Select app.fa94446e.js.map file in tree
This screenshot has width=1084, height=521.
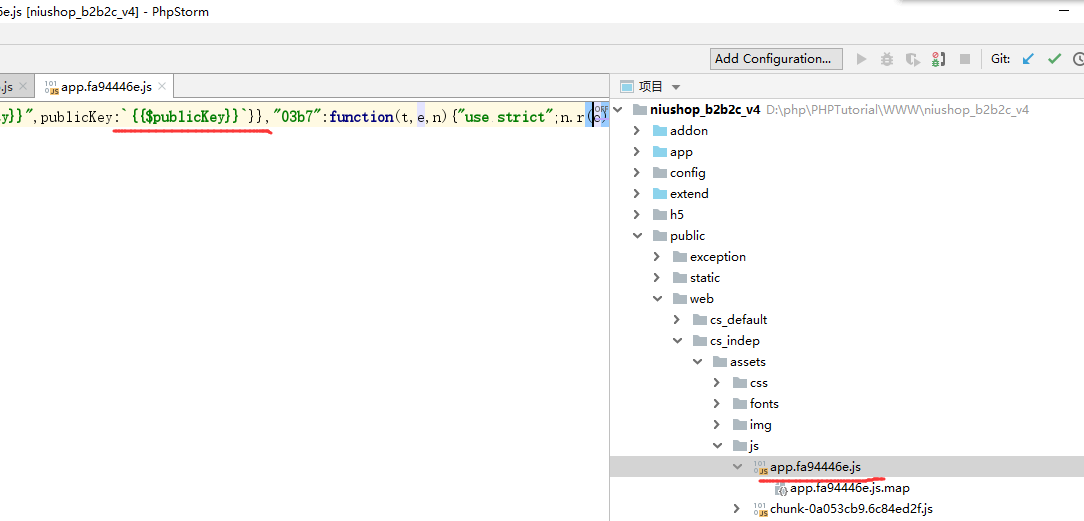849,488
